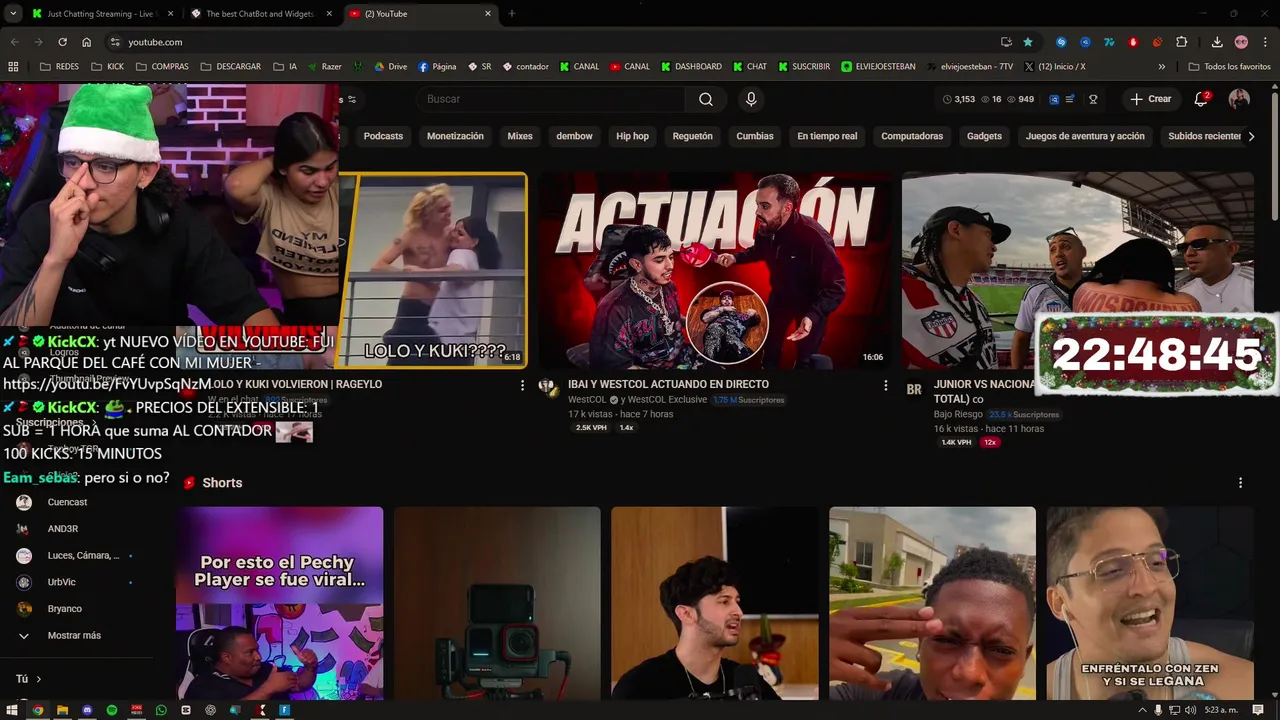The height and width of the screenshot is (720, 1280).
Task: Select the Hip hop filter chip
Action: tap(632, 136)
